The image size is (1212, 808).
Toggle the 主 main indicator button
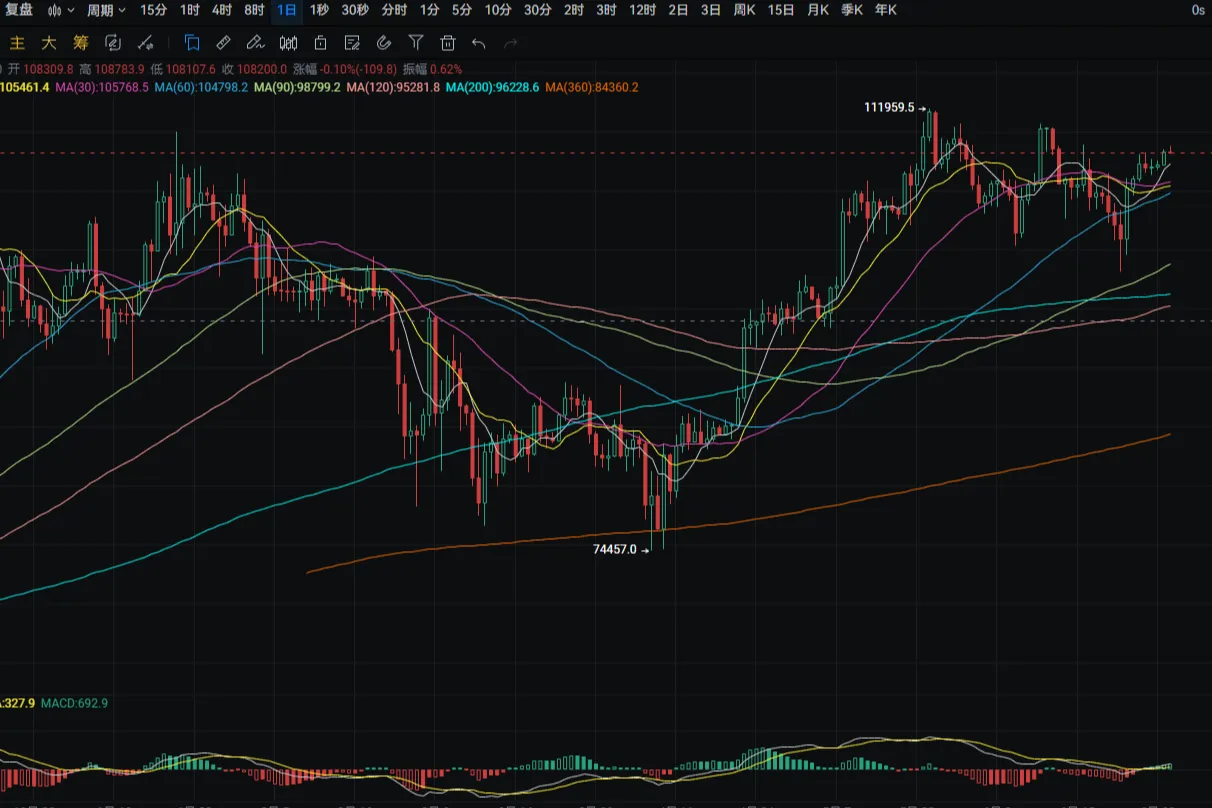17,43
